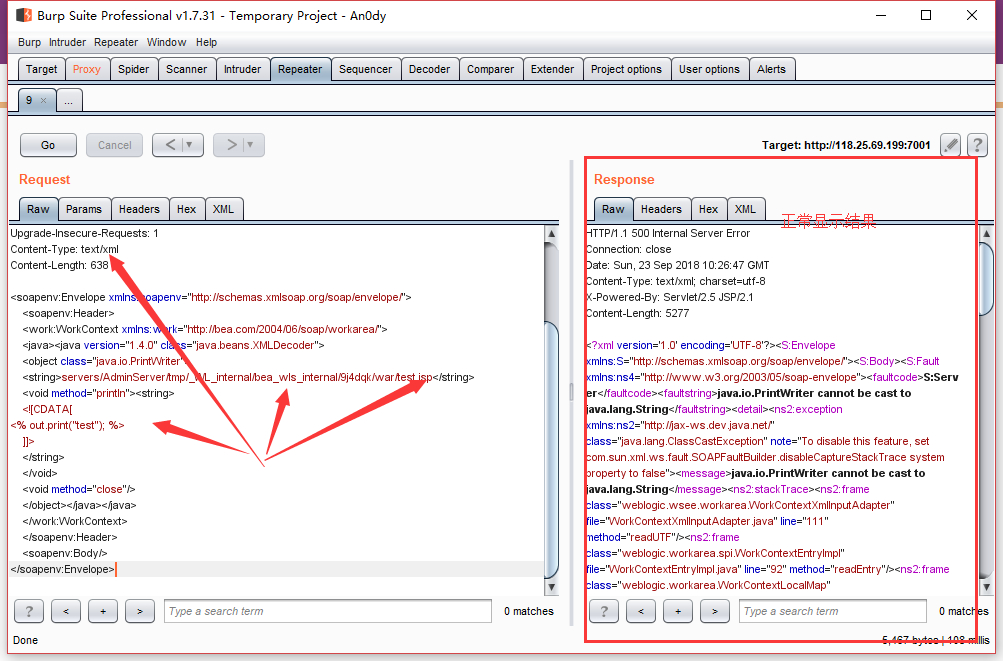
Task: Switch to the Decoder tab
Action: point(429,69)
